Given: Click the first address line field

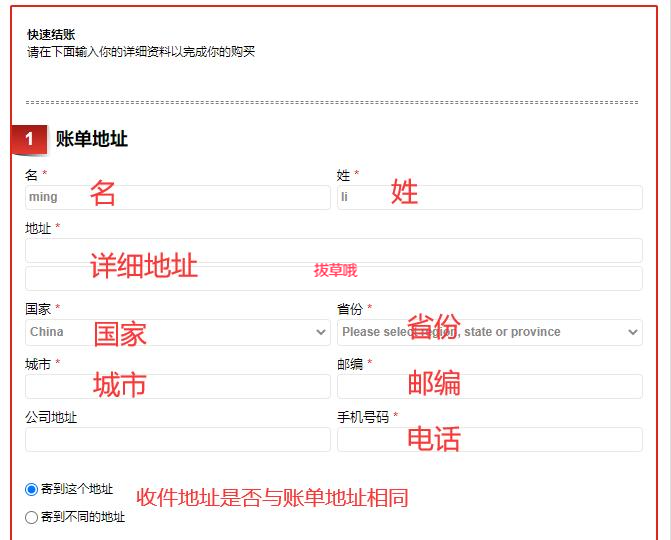Looking at the screenshot, I should 334,251.
